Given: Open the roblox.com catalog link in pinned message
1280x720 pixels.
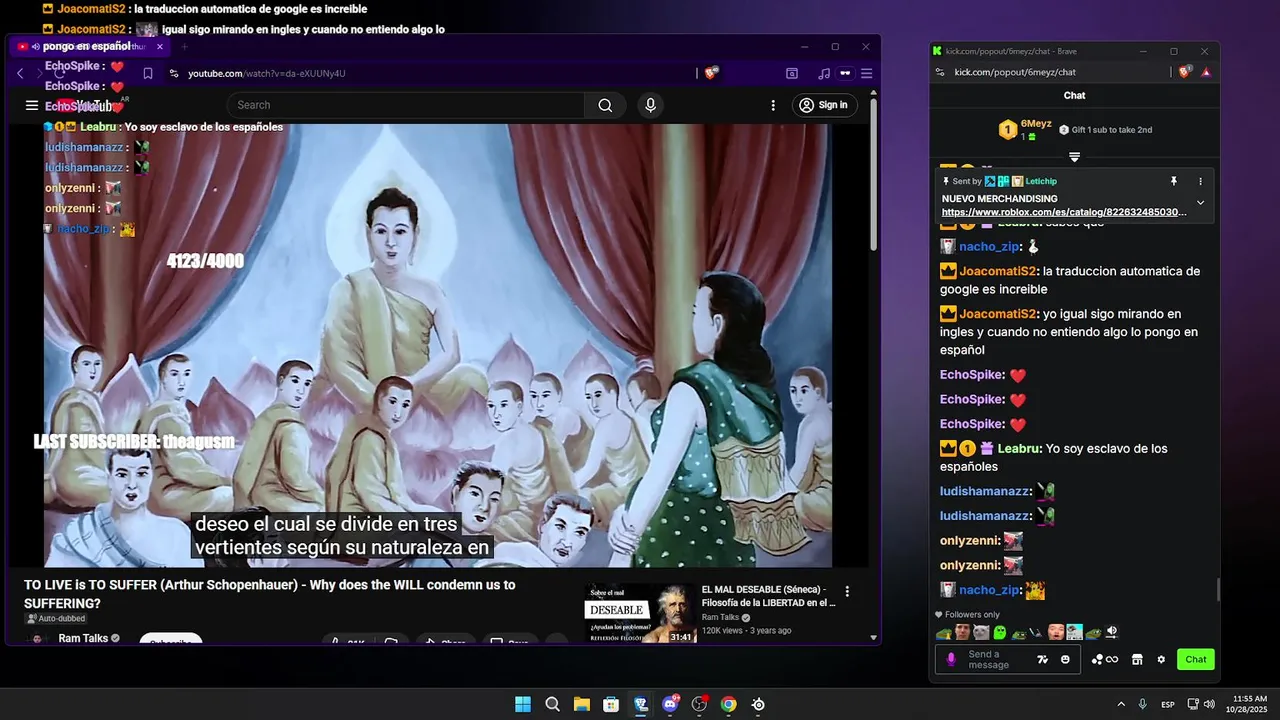Looking at the screenshot, I should [x=1064, y=212].
